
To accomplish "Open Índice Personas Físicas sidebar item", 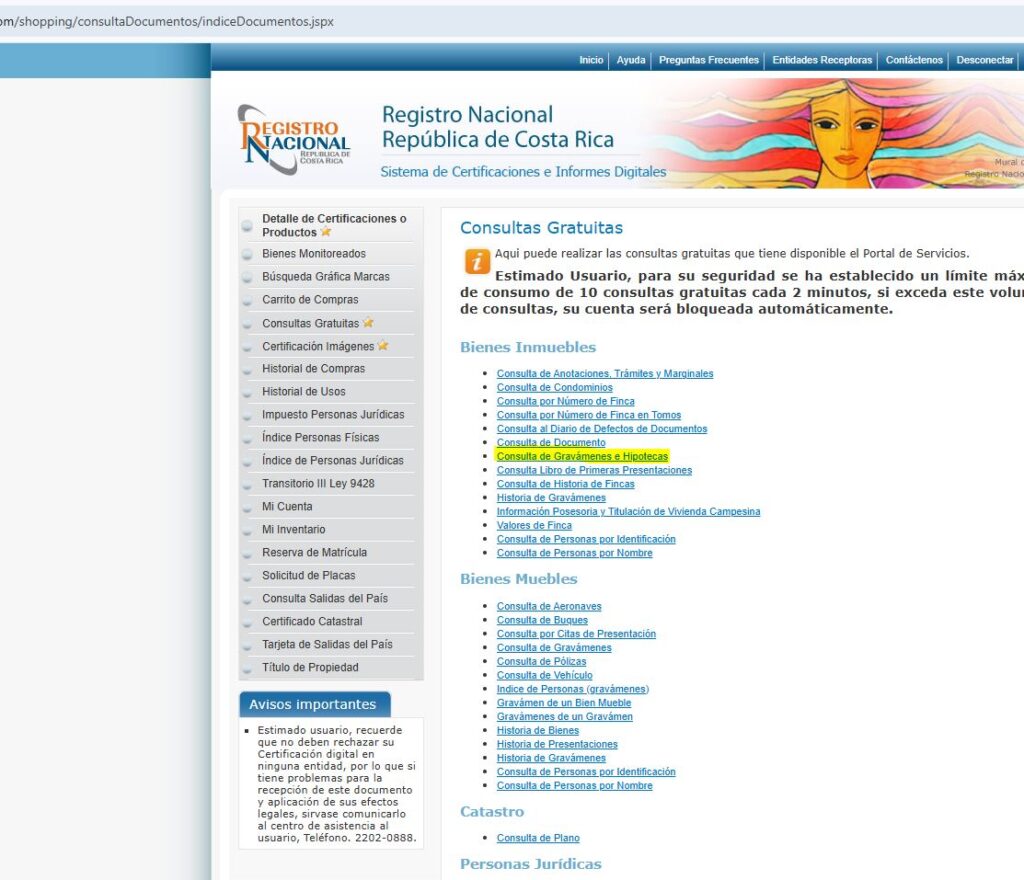I will (321, 437).
